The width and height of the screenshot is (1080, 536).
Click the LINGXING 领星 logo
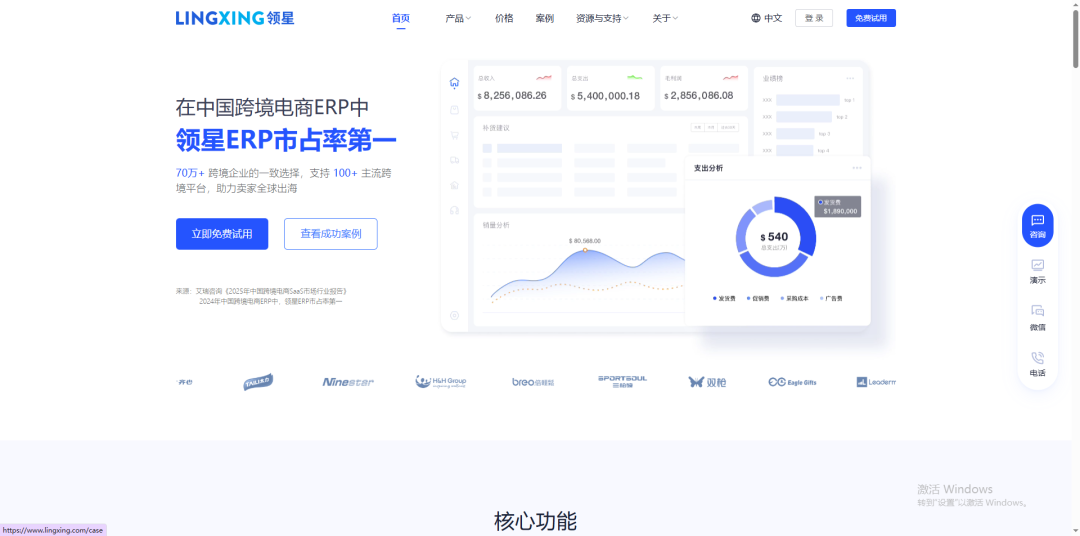[x=235, y=18]
